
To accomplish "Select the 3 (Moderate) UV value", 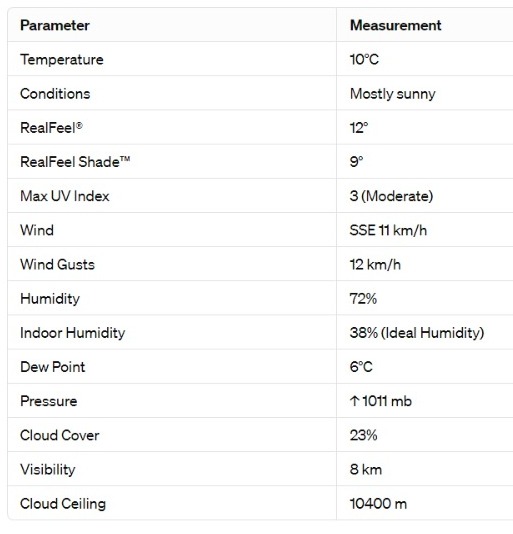I will 391,196.
